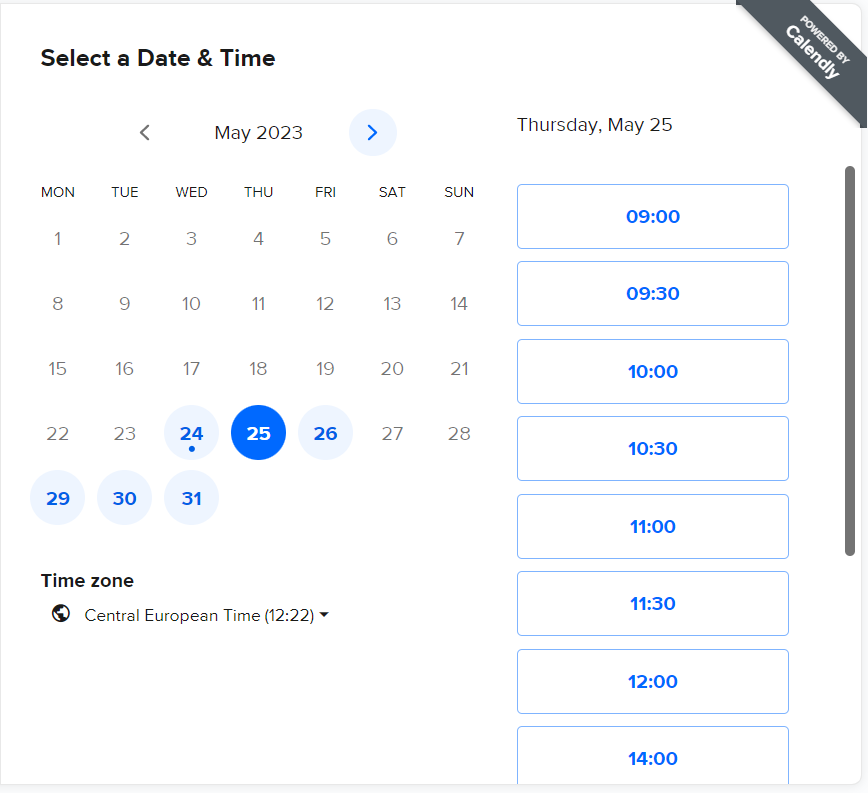Pick May 26 in the calendar

[325, 433]
